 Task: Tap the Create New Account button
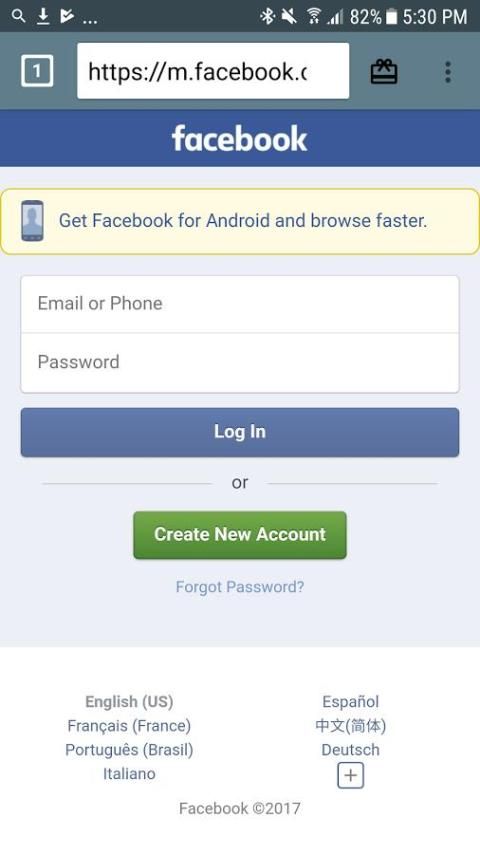(240, 535)
